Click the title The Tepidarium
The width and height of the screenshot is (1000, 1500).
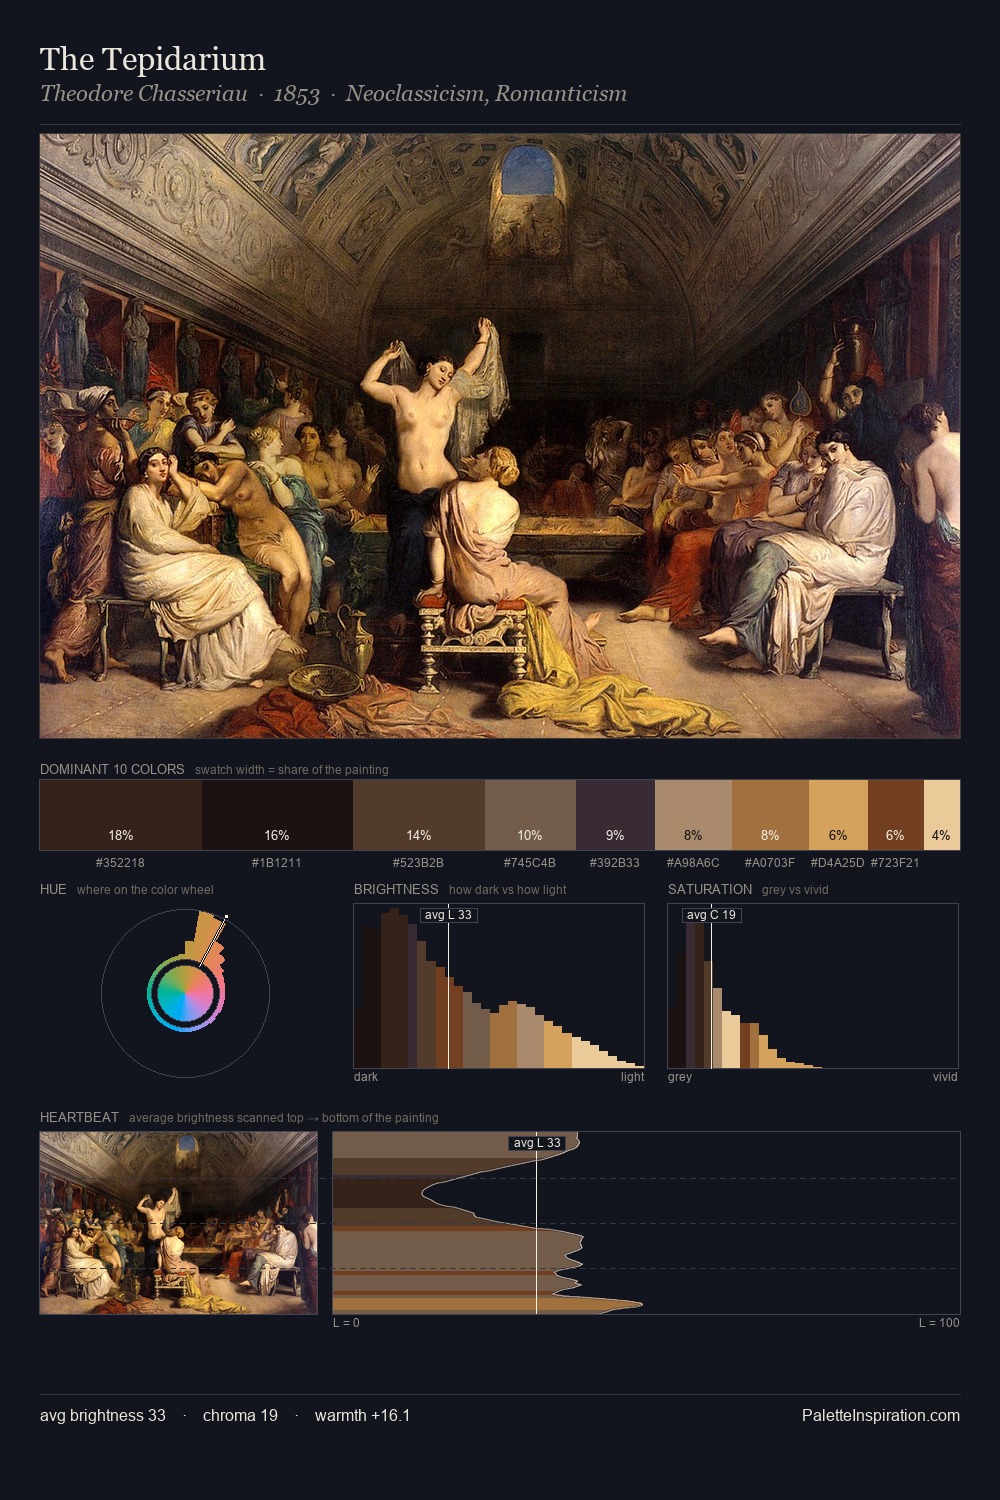pos(153,59)
